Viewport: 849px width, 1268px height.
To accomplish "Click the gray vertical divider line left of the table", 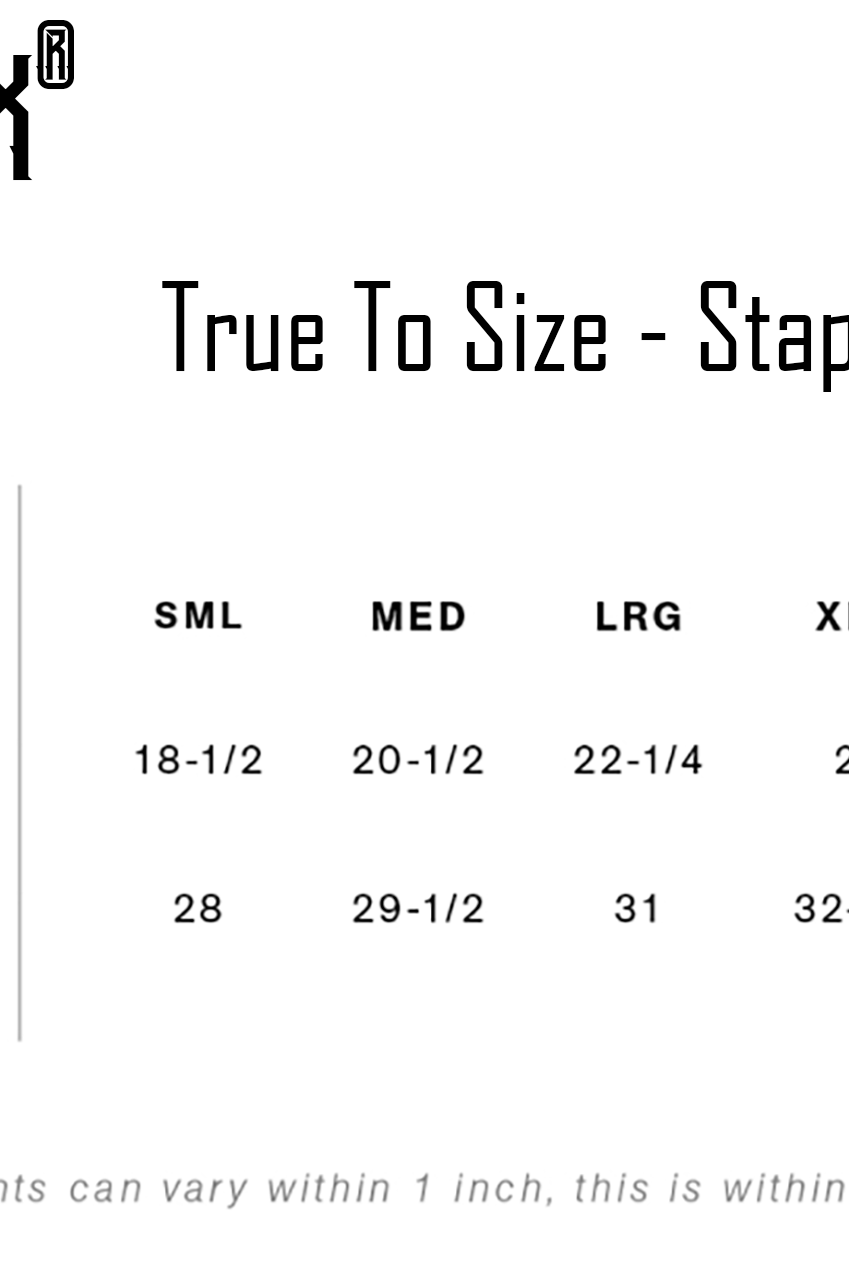I will [20, 762].
